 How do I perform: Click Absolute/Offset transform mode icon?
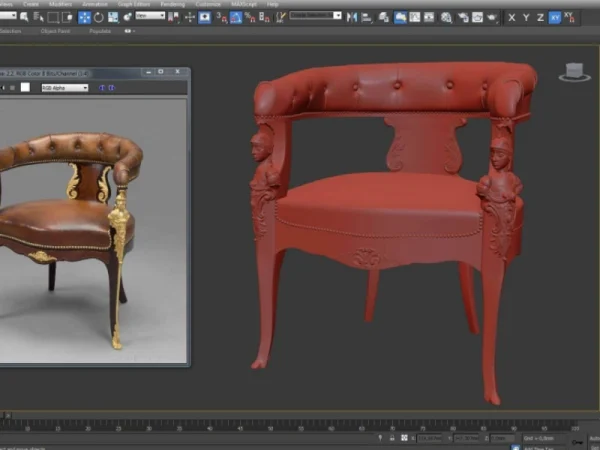tap(404, 438)
